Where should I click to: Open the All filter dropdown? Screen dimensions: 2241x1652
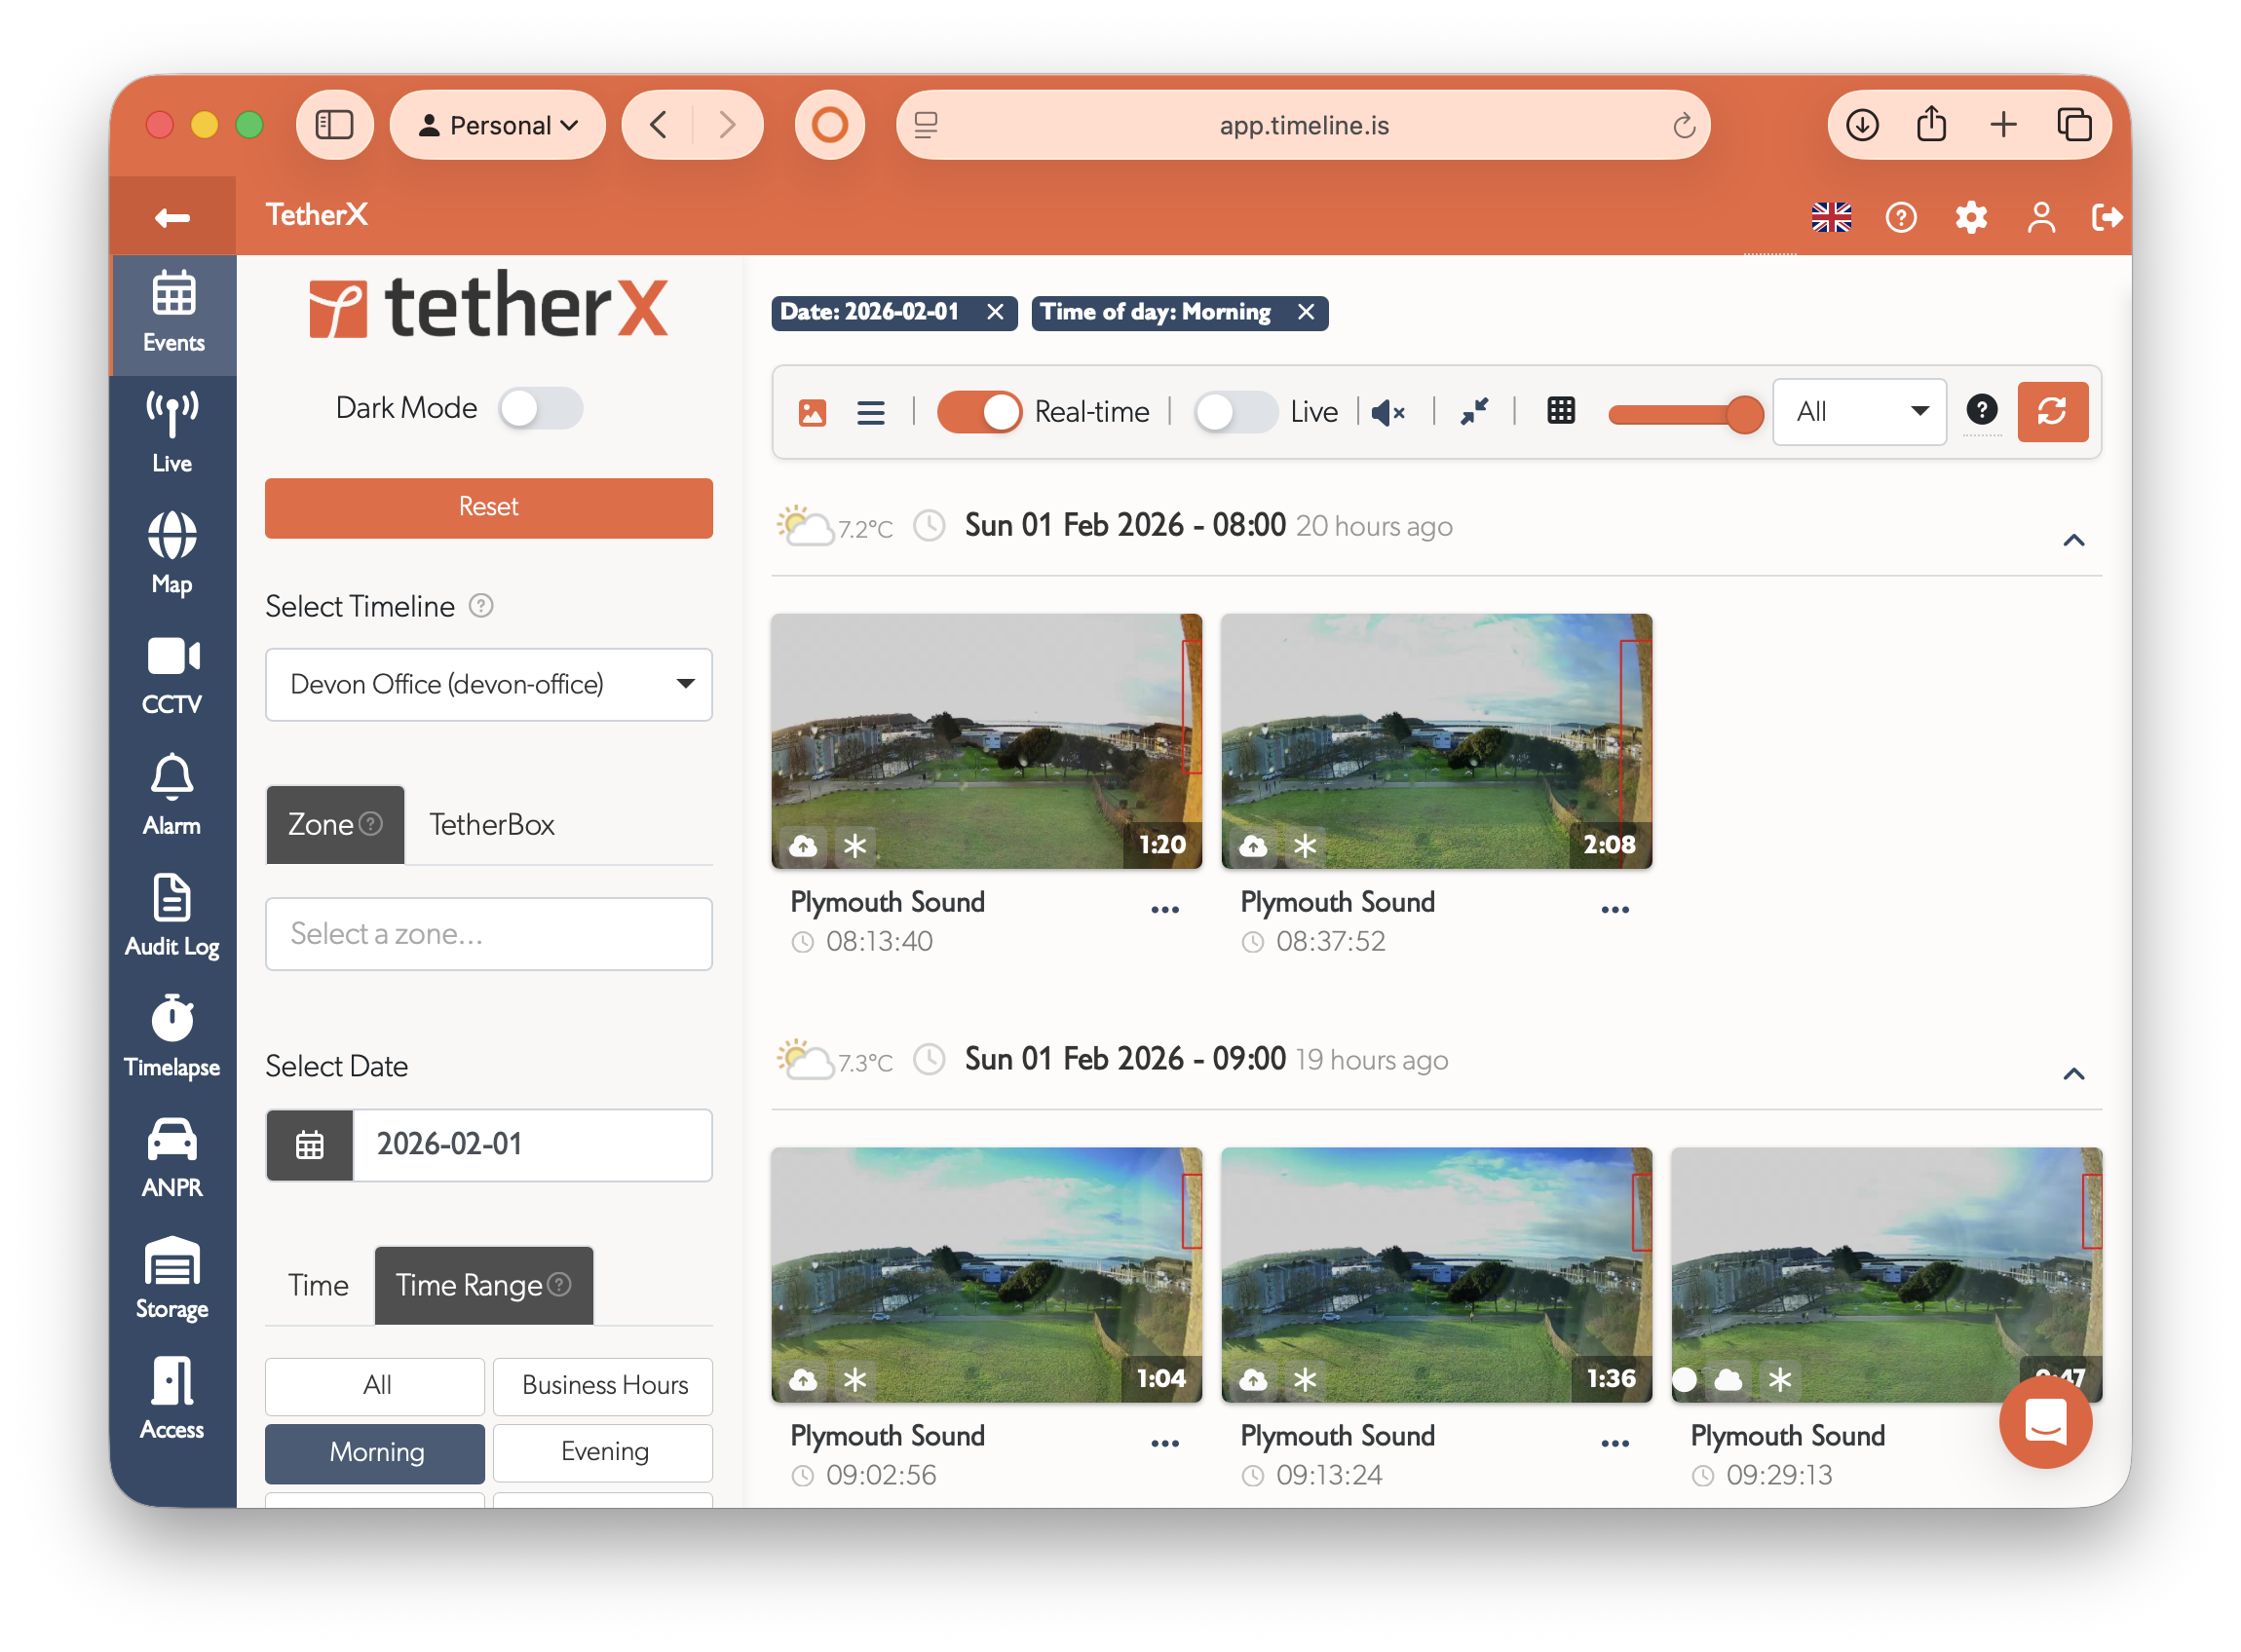click(1858, 411)
